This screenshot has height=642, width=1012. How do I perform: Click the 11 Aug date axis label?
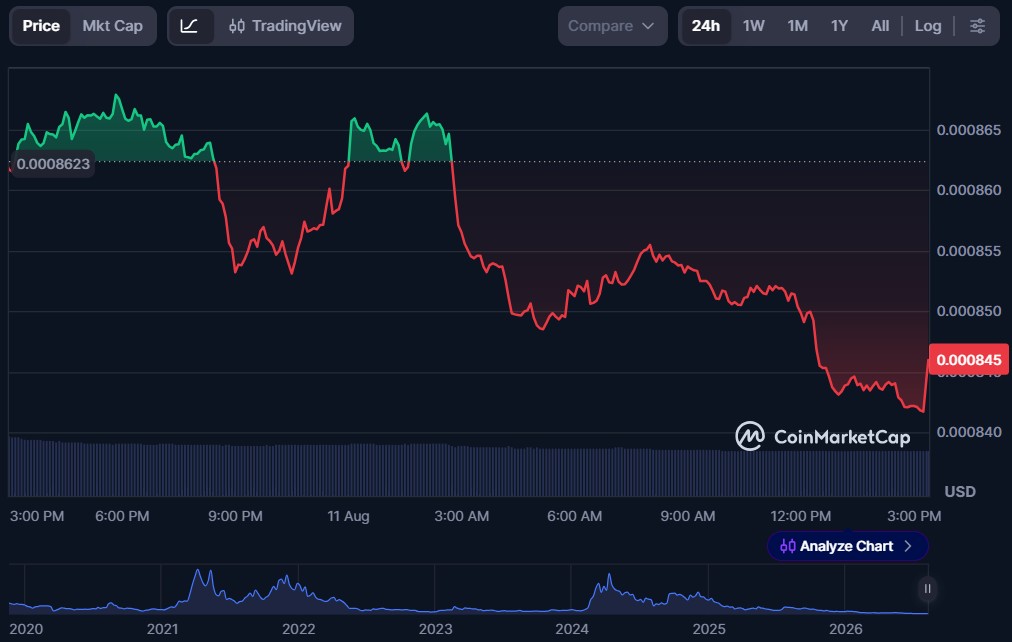pyautogui.click(x=348, y=516)
